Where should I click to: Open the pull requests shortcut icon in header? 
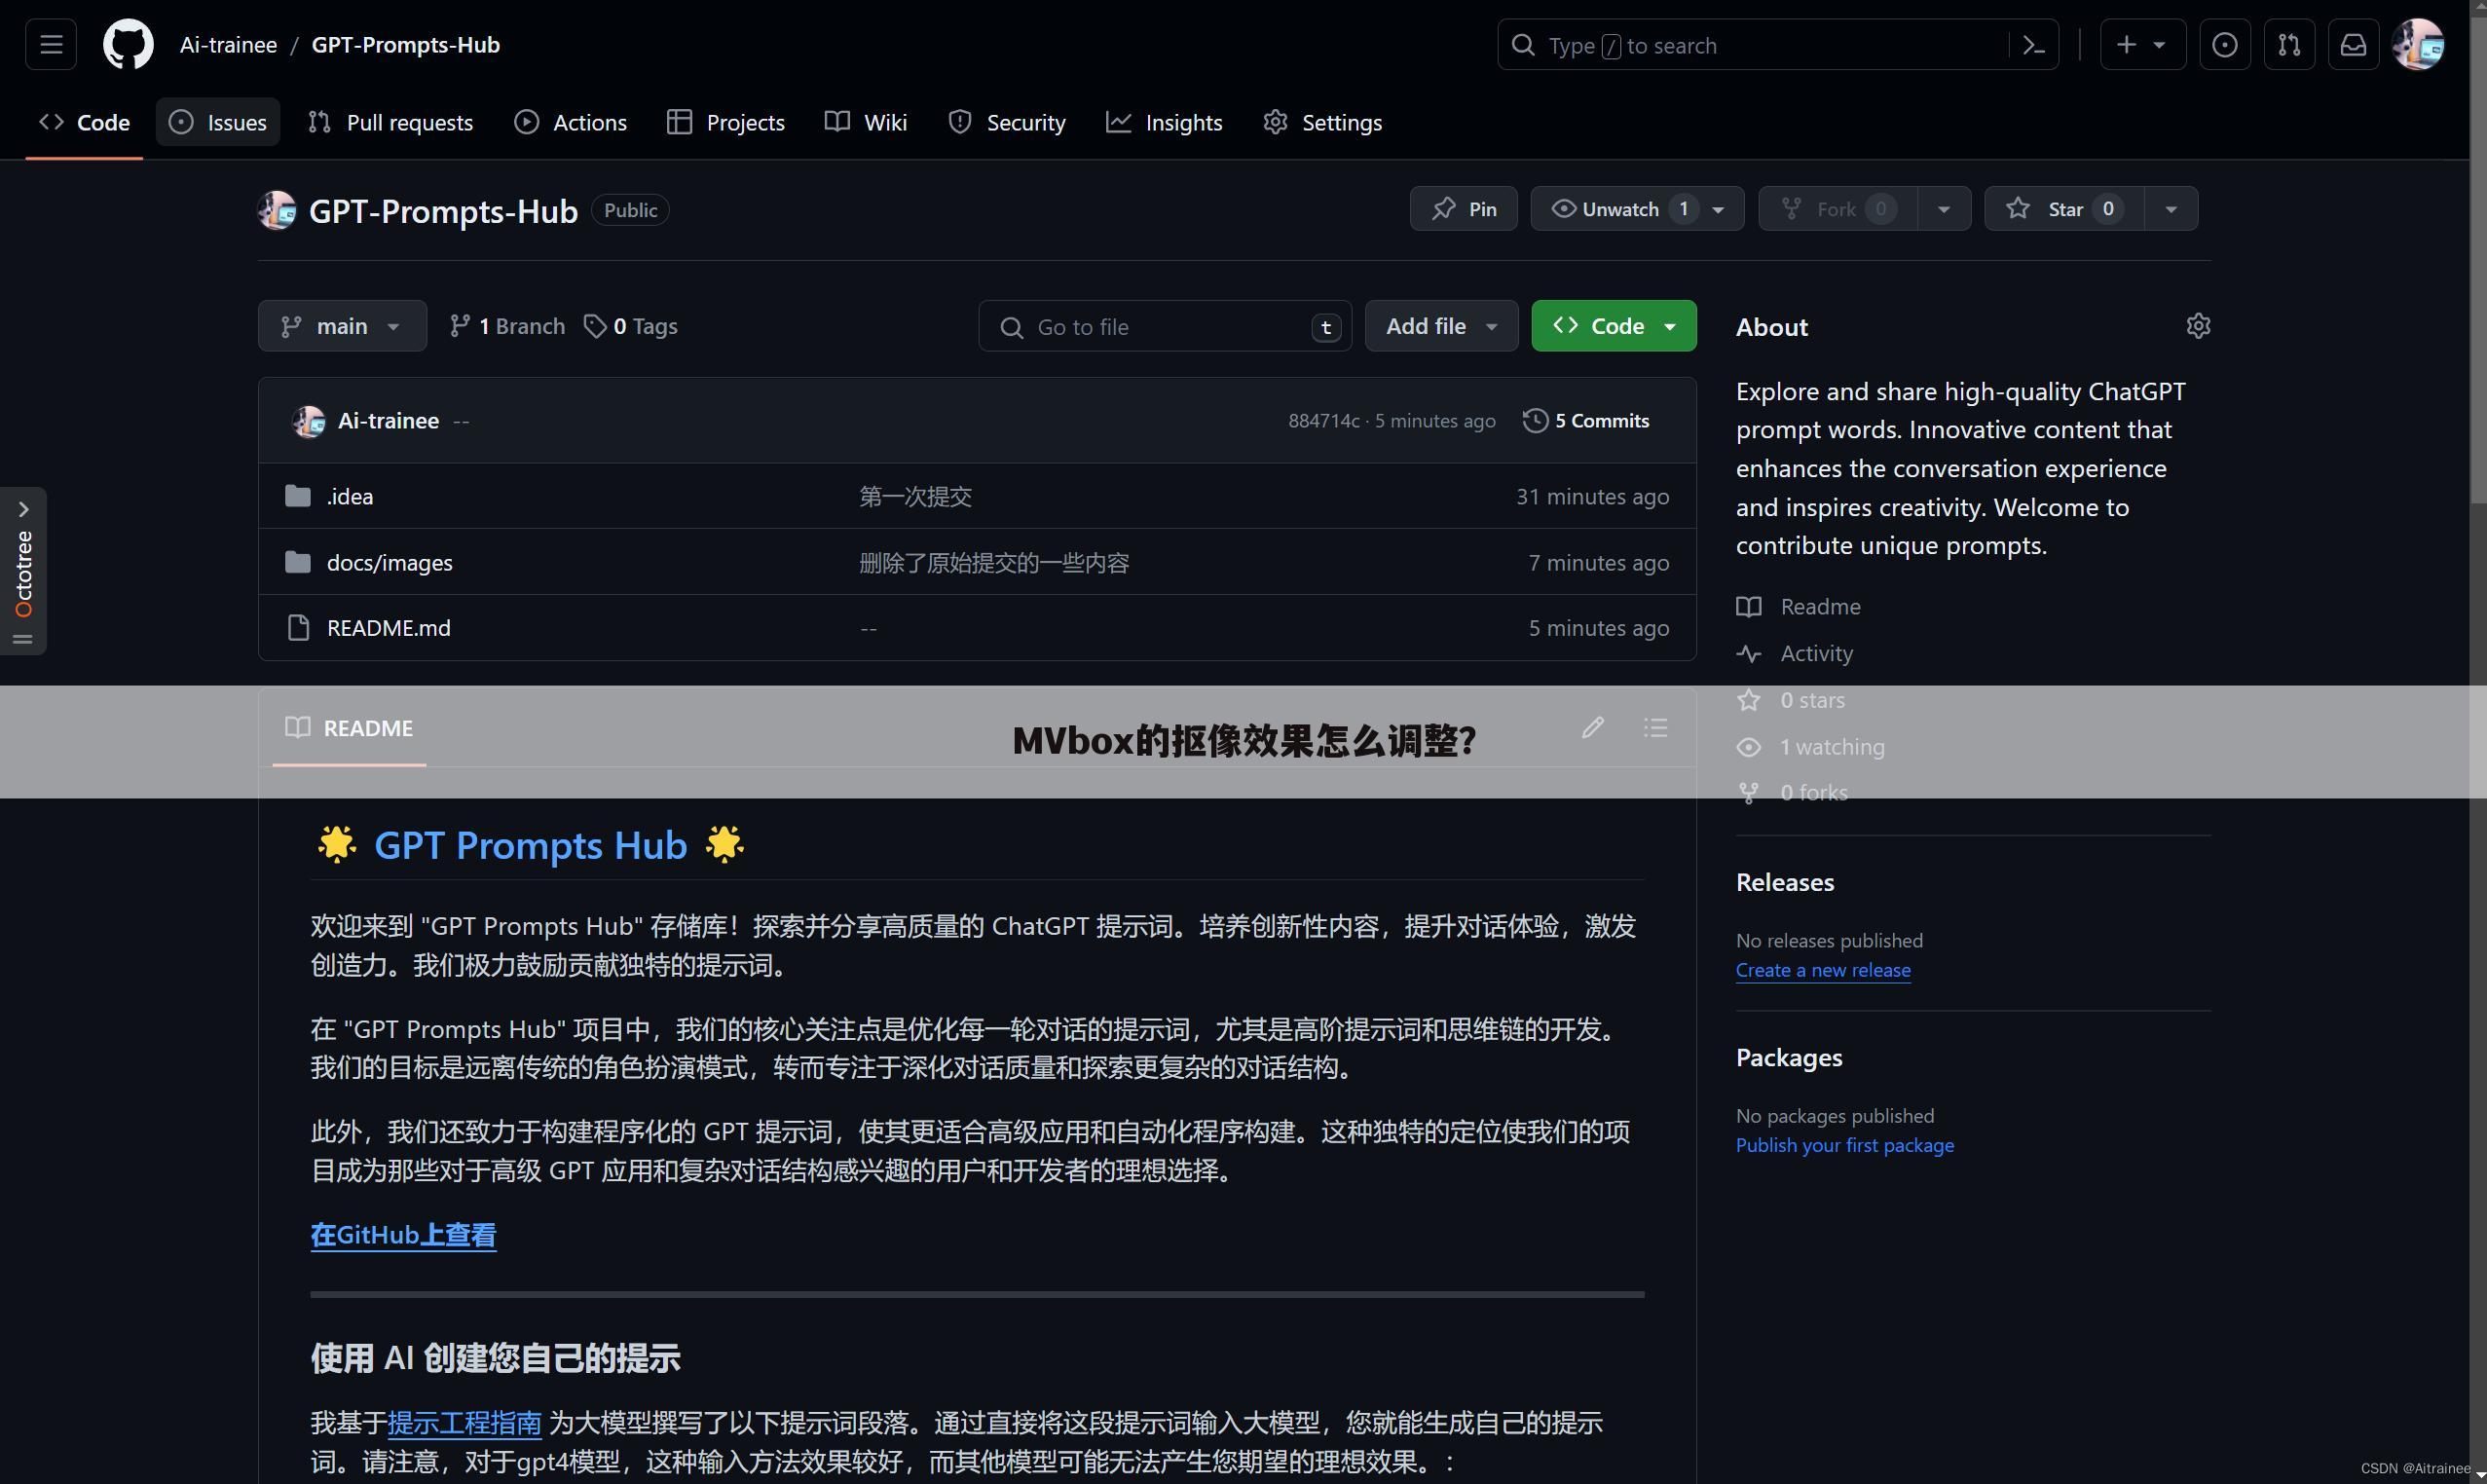click(2289, 45)
